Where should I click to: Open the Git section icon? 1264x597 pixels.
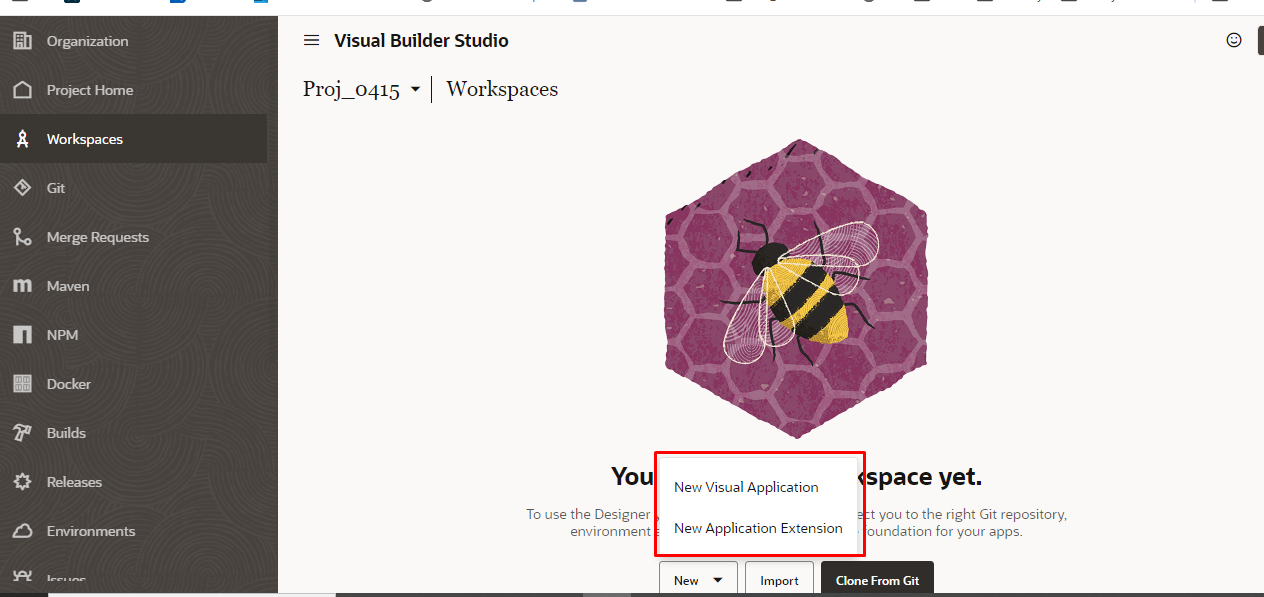pos(22,188)
